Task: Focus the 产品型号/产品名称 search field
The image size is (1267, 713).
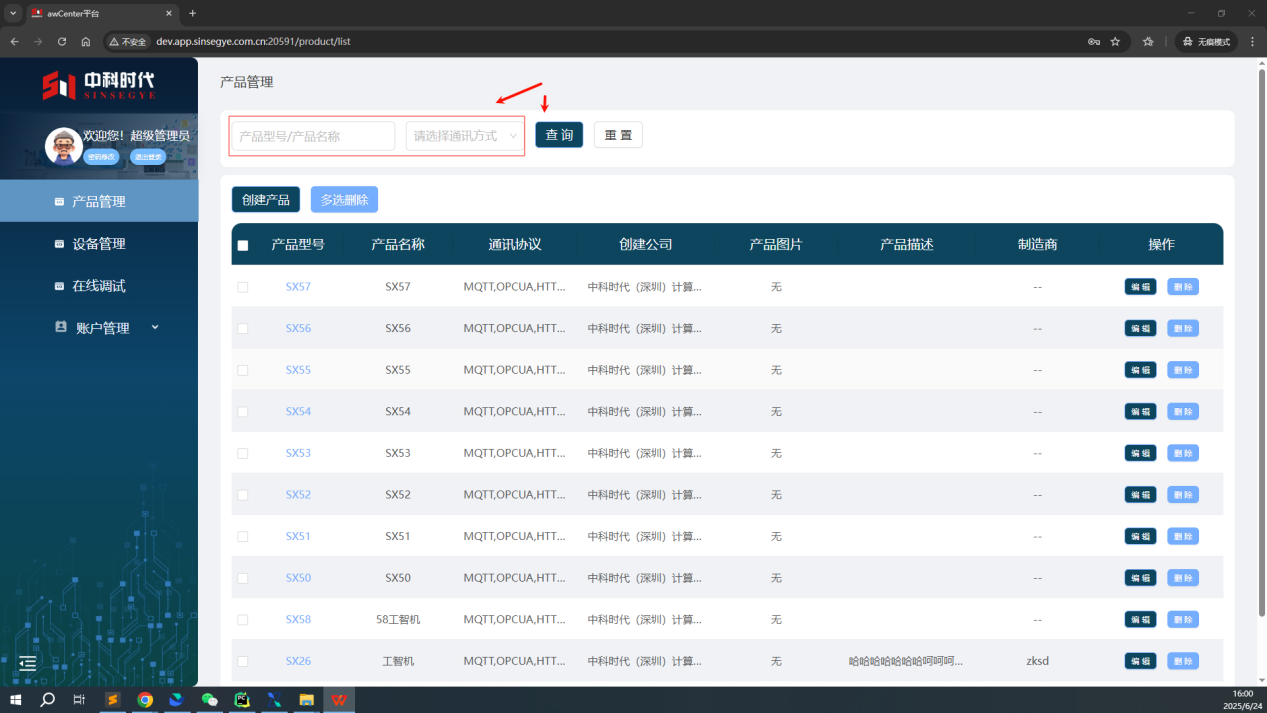Action: click(x=313, y=136)
